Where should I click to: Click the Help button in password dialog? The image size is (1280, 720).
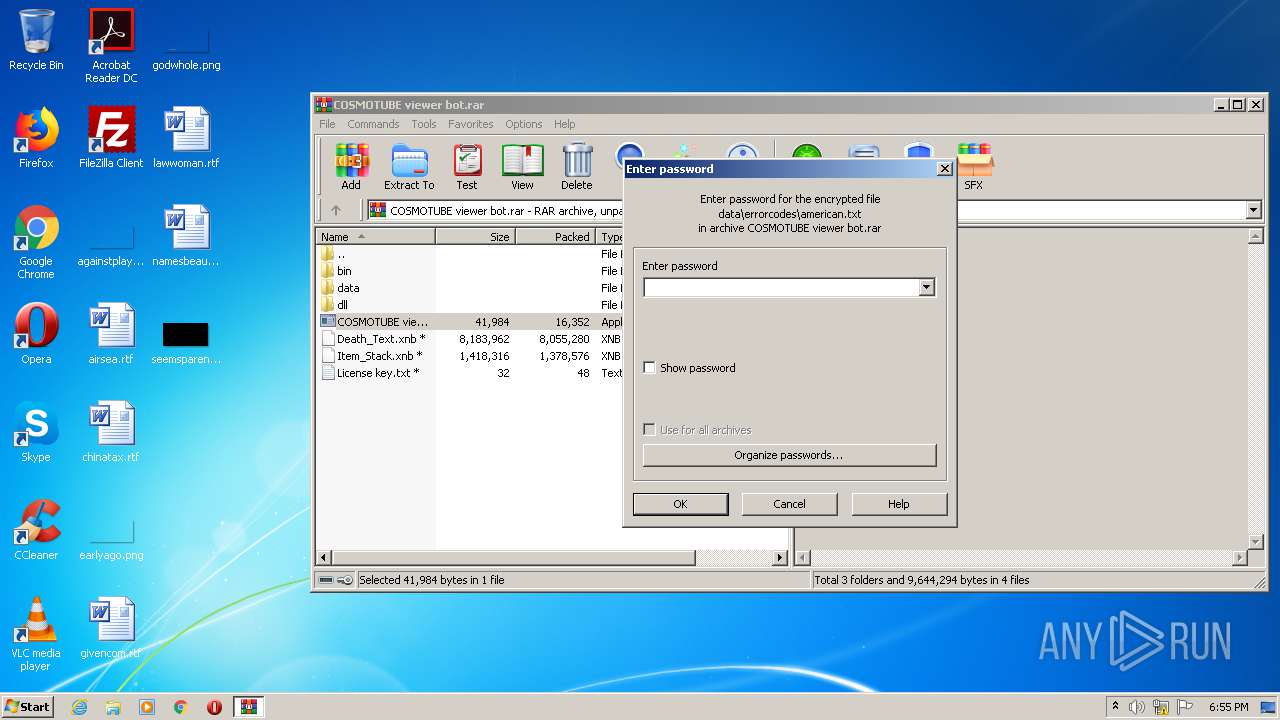[x=899, y=504]
